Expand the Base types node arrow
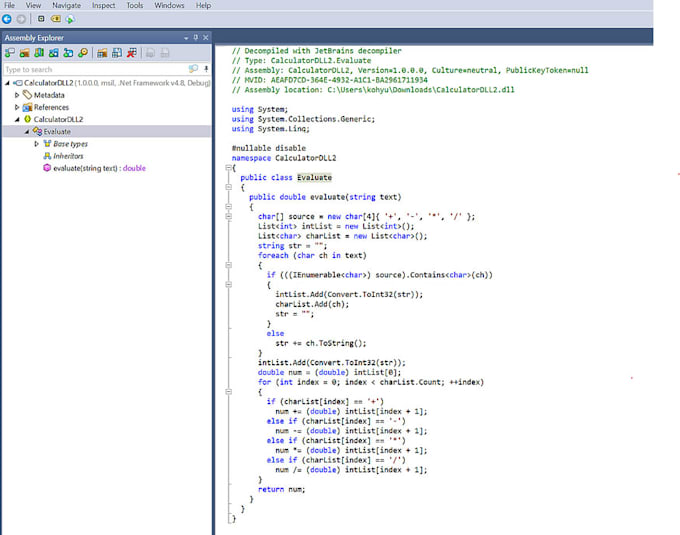Image resolution: width=680 pixels, height=535 pixels. pyautogui.click(x=36, y=144)
